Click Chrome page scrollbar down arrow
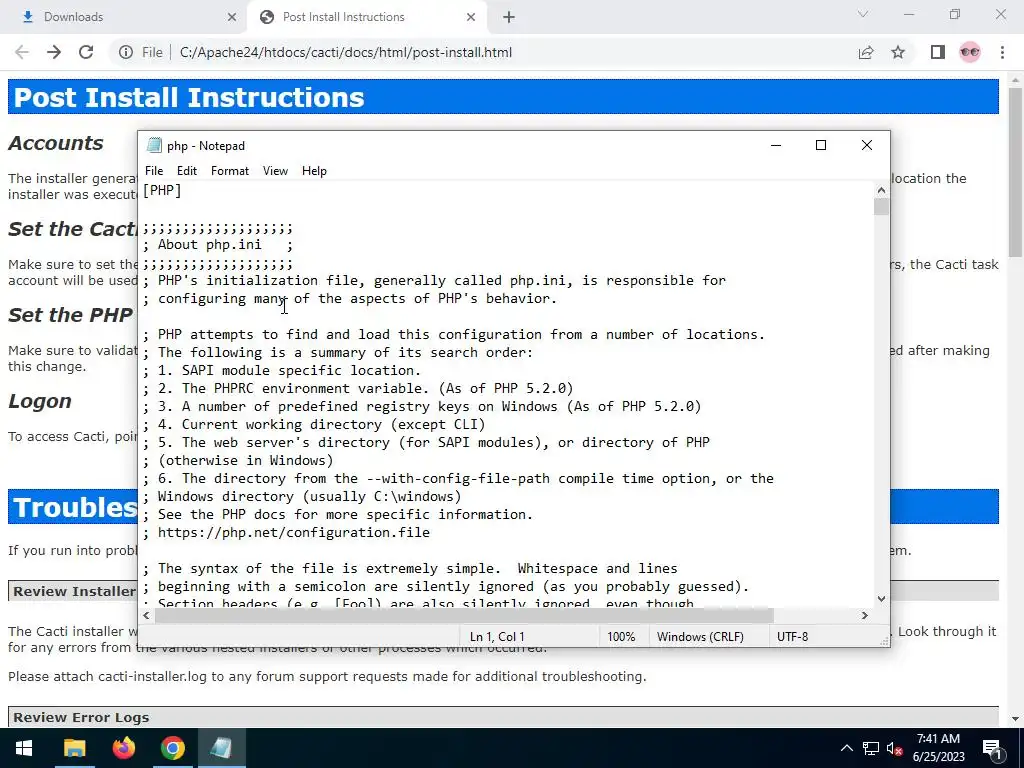 (1015, 719)
